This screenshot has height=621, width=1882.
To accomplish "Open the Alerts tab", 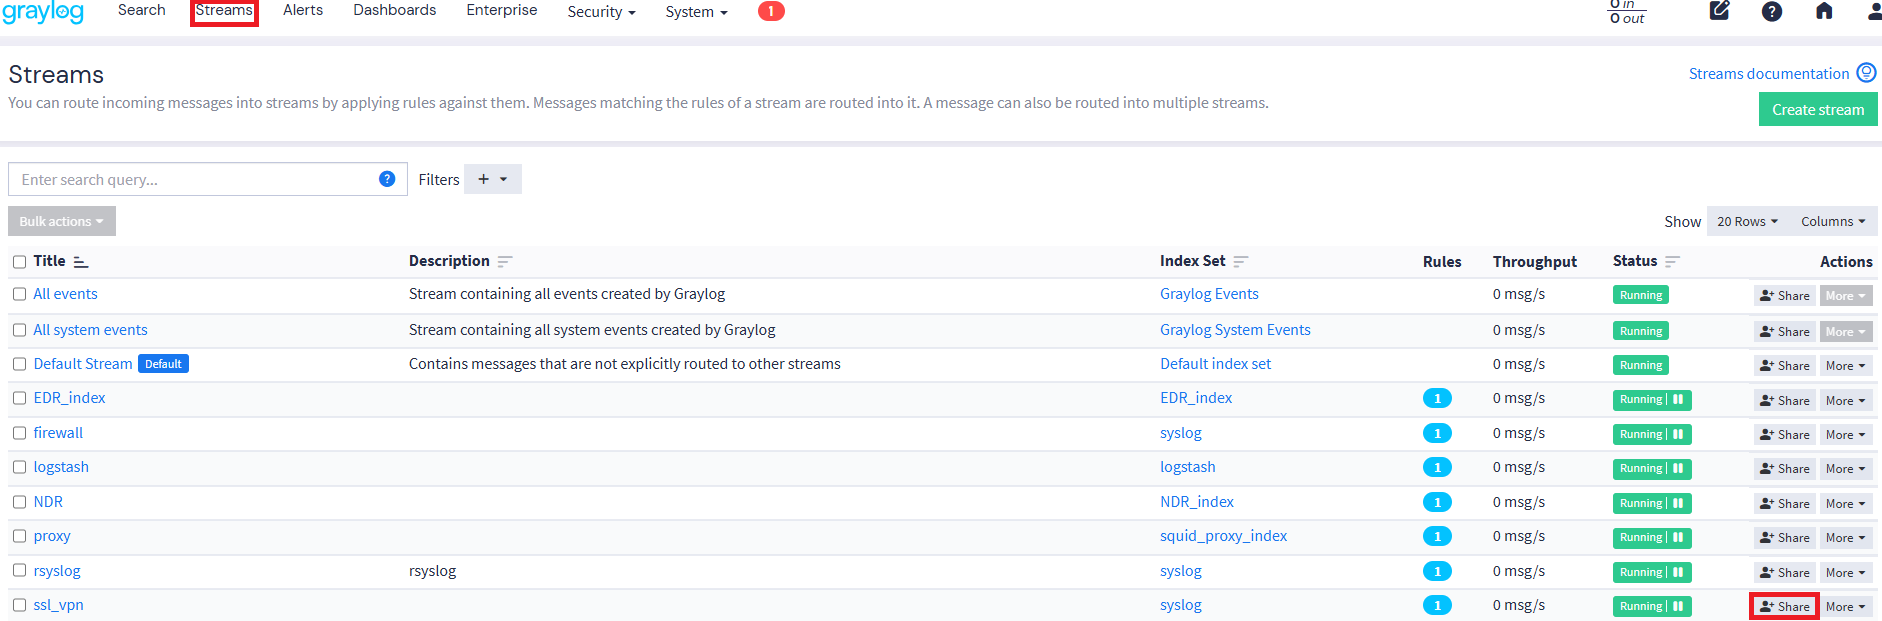I will pos(303,11).
